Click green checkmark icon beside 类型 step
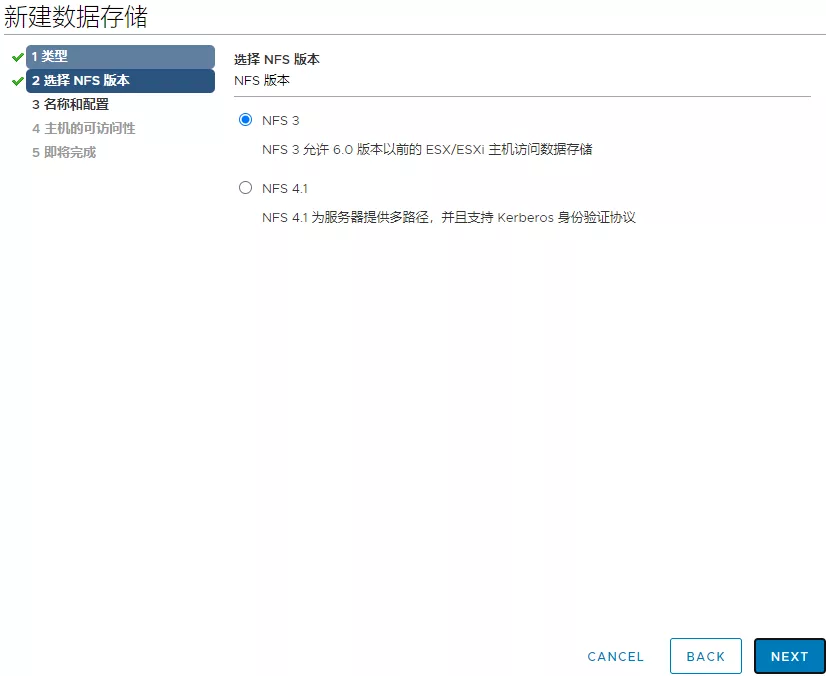826x676 pixels. click(x=18, y=57)
